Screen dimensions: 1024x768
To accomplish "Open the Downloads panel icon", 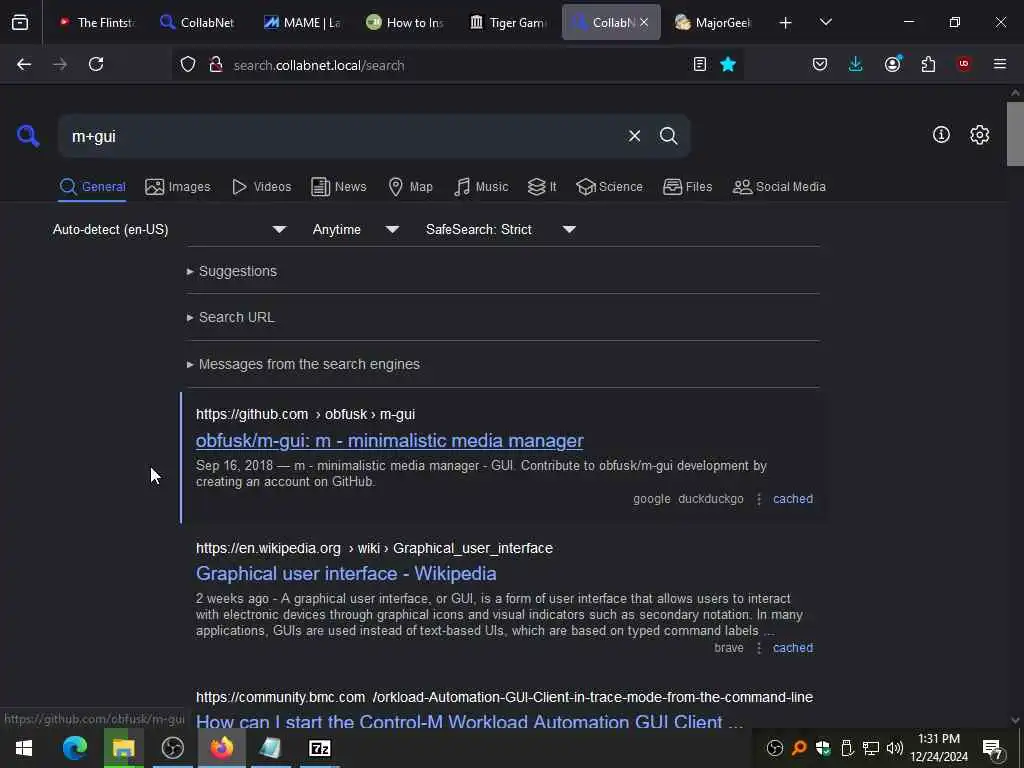I will [x=856, y=64].
